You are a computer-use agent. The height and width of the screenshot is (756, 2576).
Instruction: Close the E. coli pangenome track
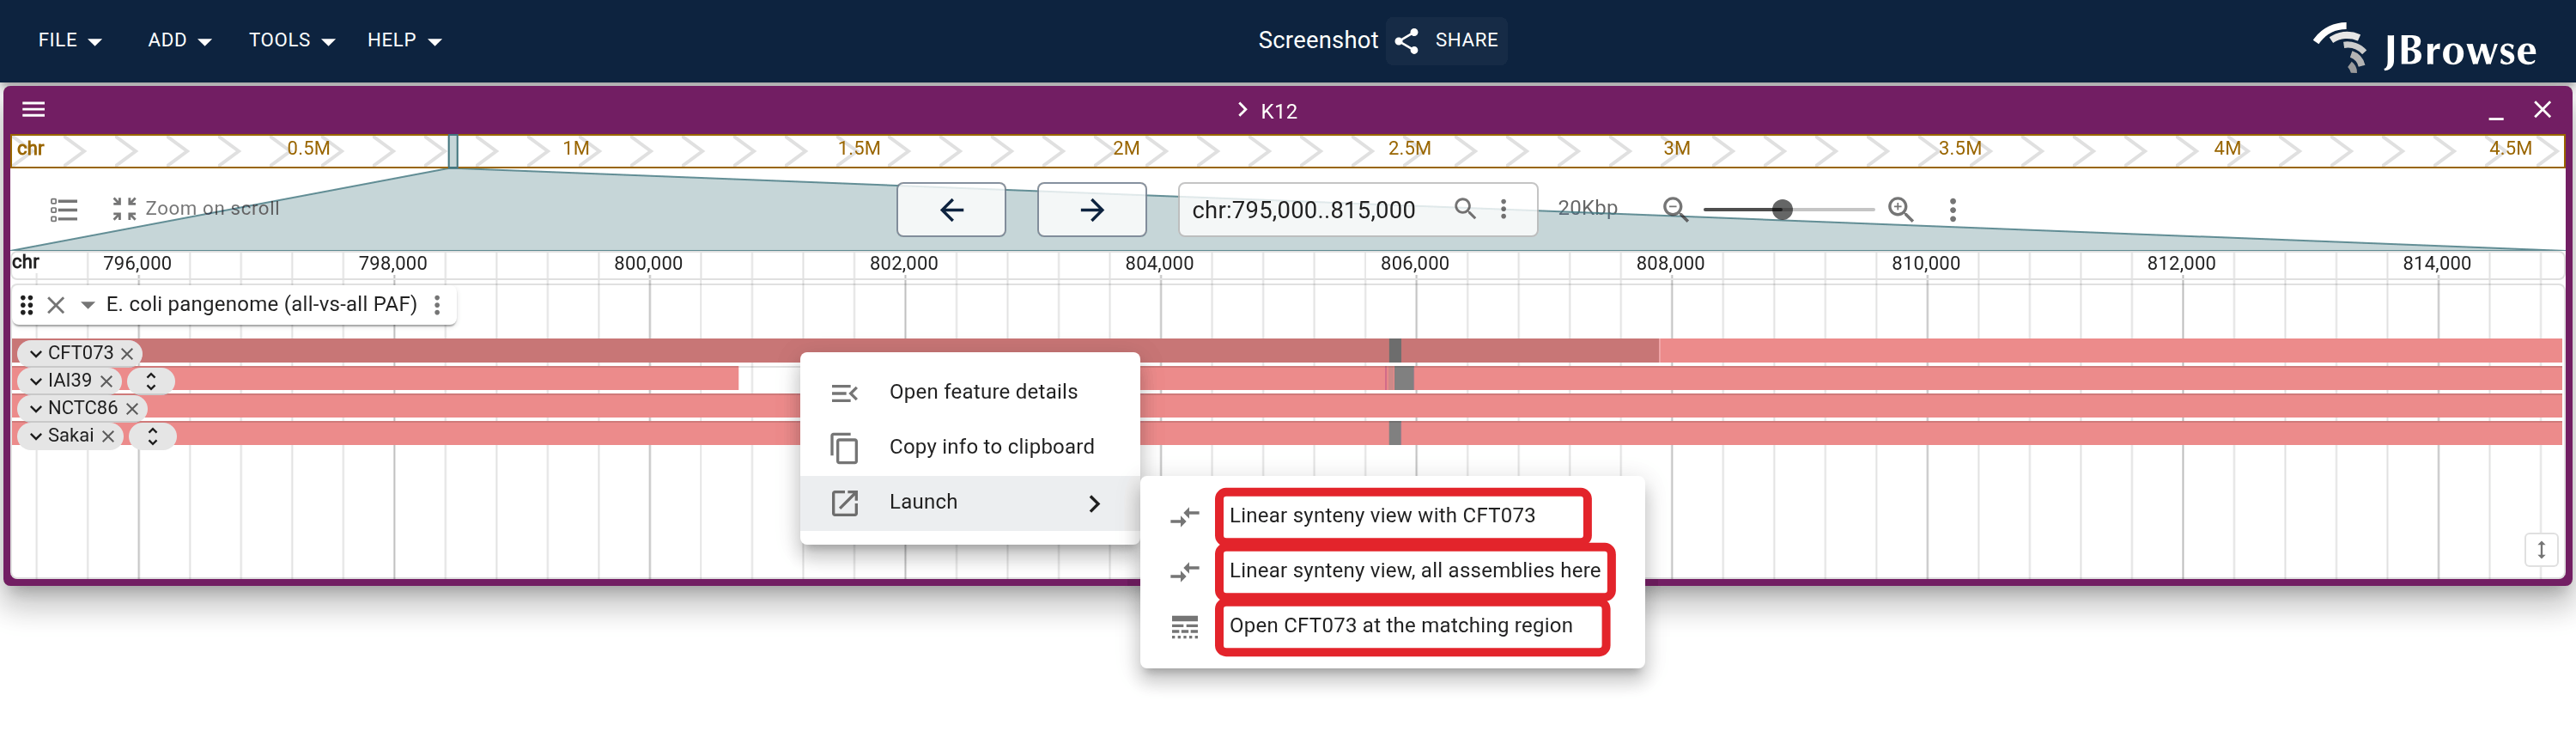click(56, 305)
